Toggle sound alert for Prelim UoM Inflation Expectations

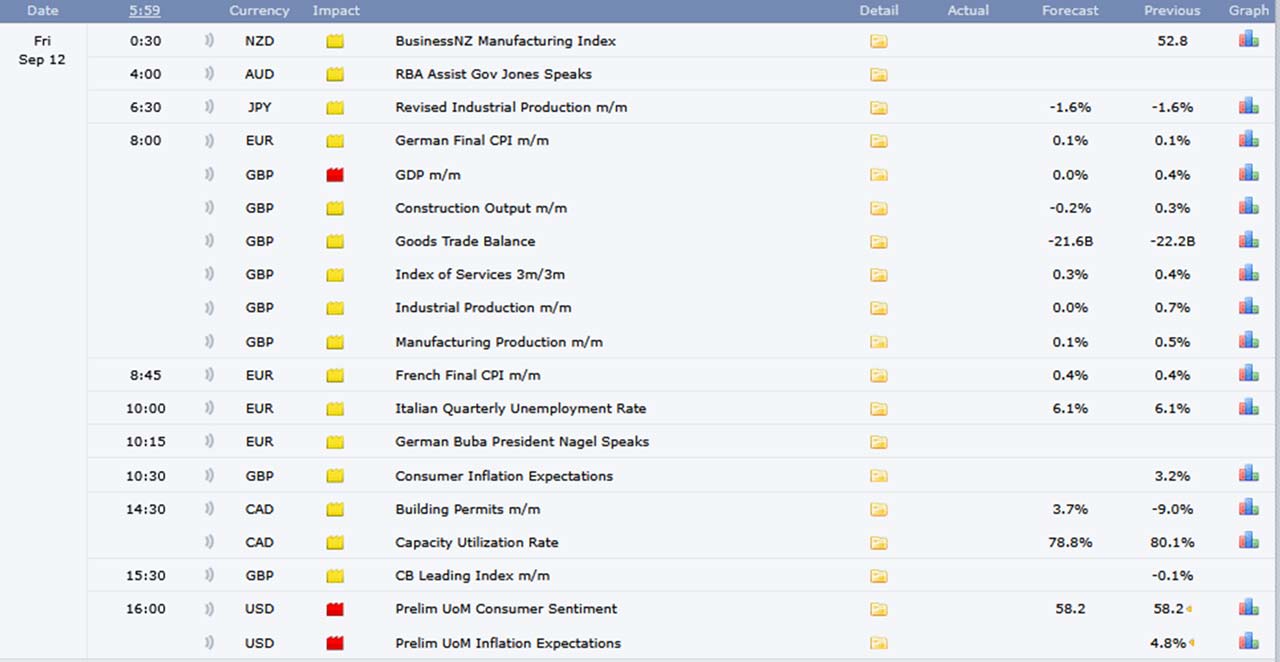tap(209, 643)
